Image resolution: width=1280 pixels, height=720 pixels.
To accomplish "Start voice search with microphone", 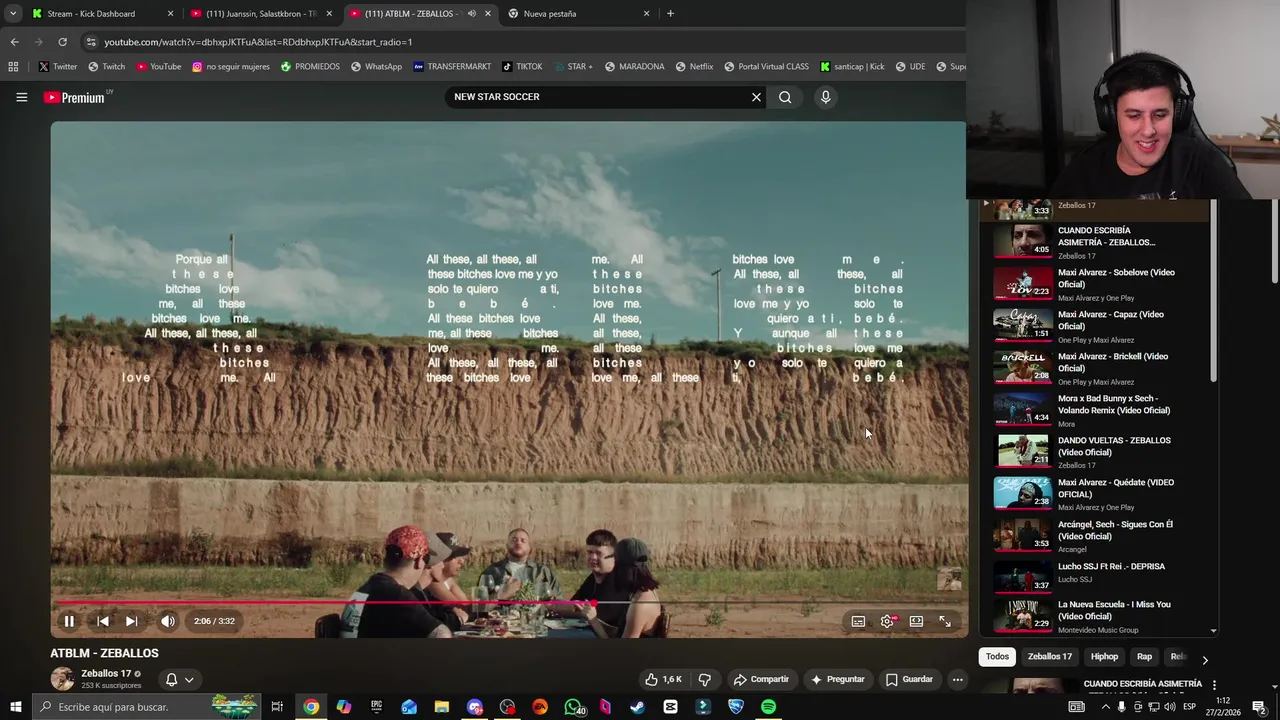I will (825, 97).
